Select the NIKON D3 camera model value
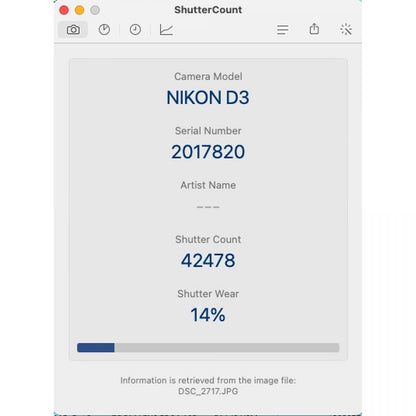 pos(208,98)
